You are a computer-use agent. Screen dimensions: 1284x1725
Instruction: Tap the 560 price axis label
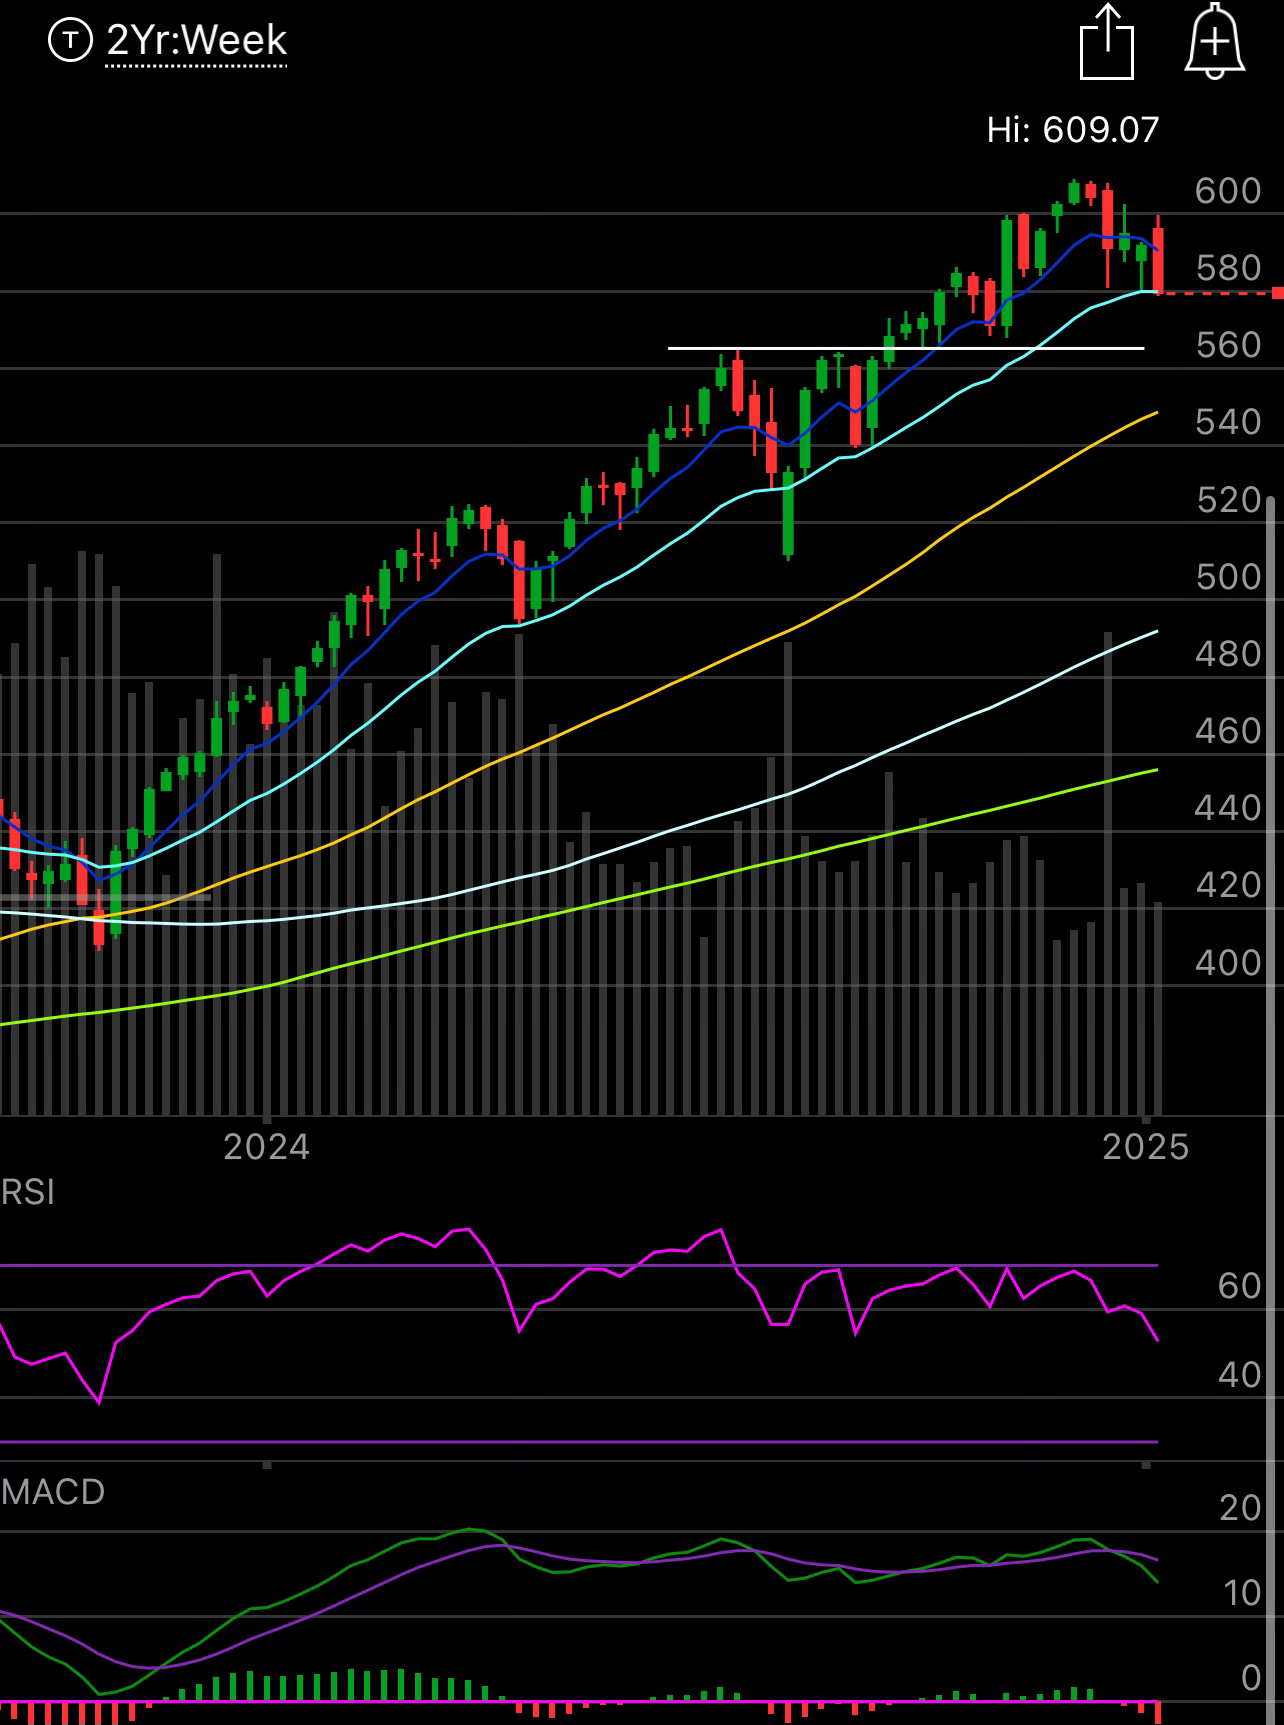pyautogui.click(x=1228, y=345)
